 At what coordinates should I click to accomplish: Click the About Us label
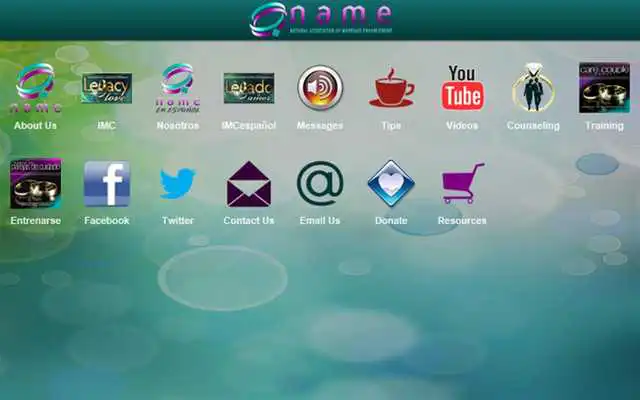tap(36, 126)
